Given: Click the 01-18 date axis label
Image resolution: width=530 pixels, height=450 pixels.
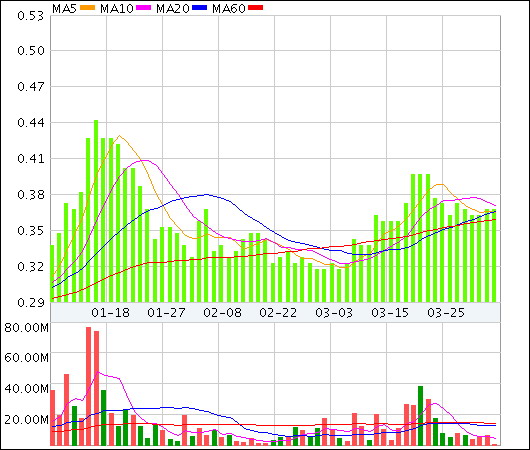Looking at the screenshot, I should (111, 313).
